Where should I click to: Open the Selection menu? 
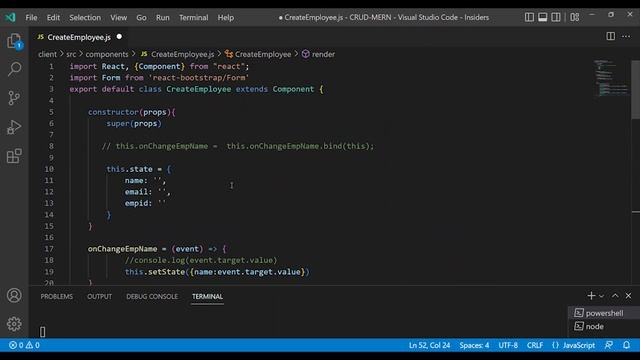pos(85,18)
